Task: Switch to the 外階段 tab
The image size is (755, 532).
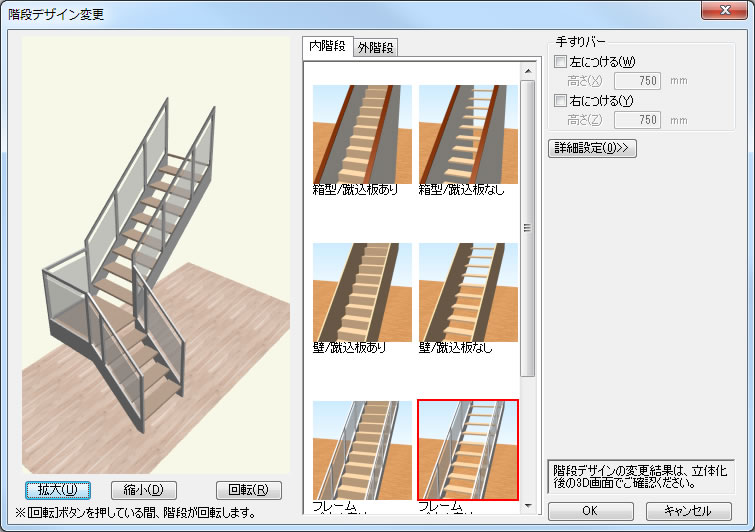Action: coord(376,47)
